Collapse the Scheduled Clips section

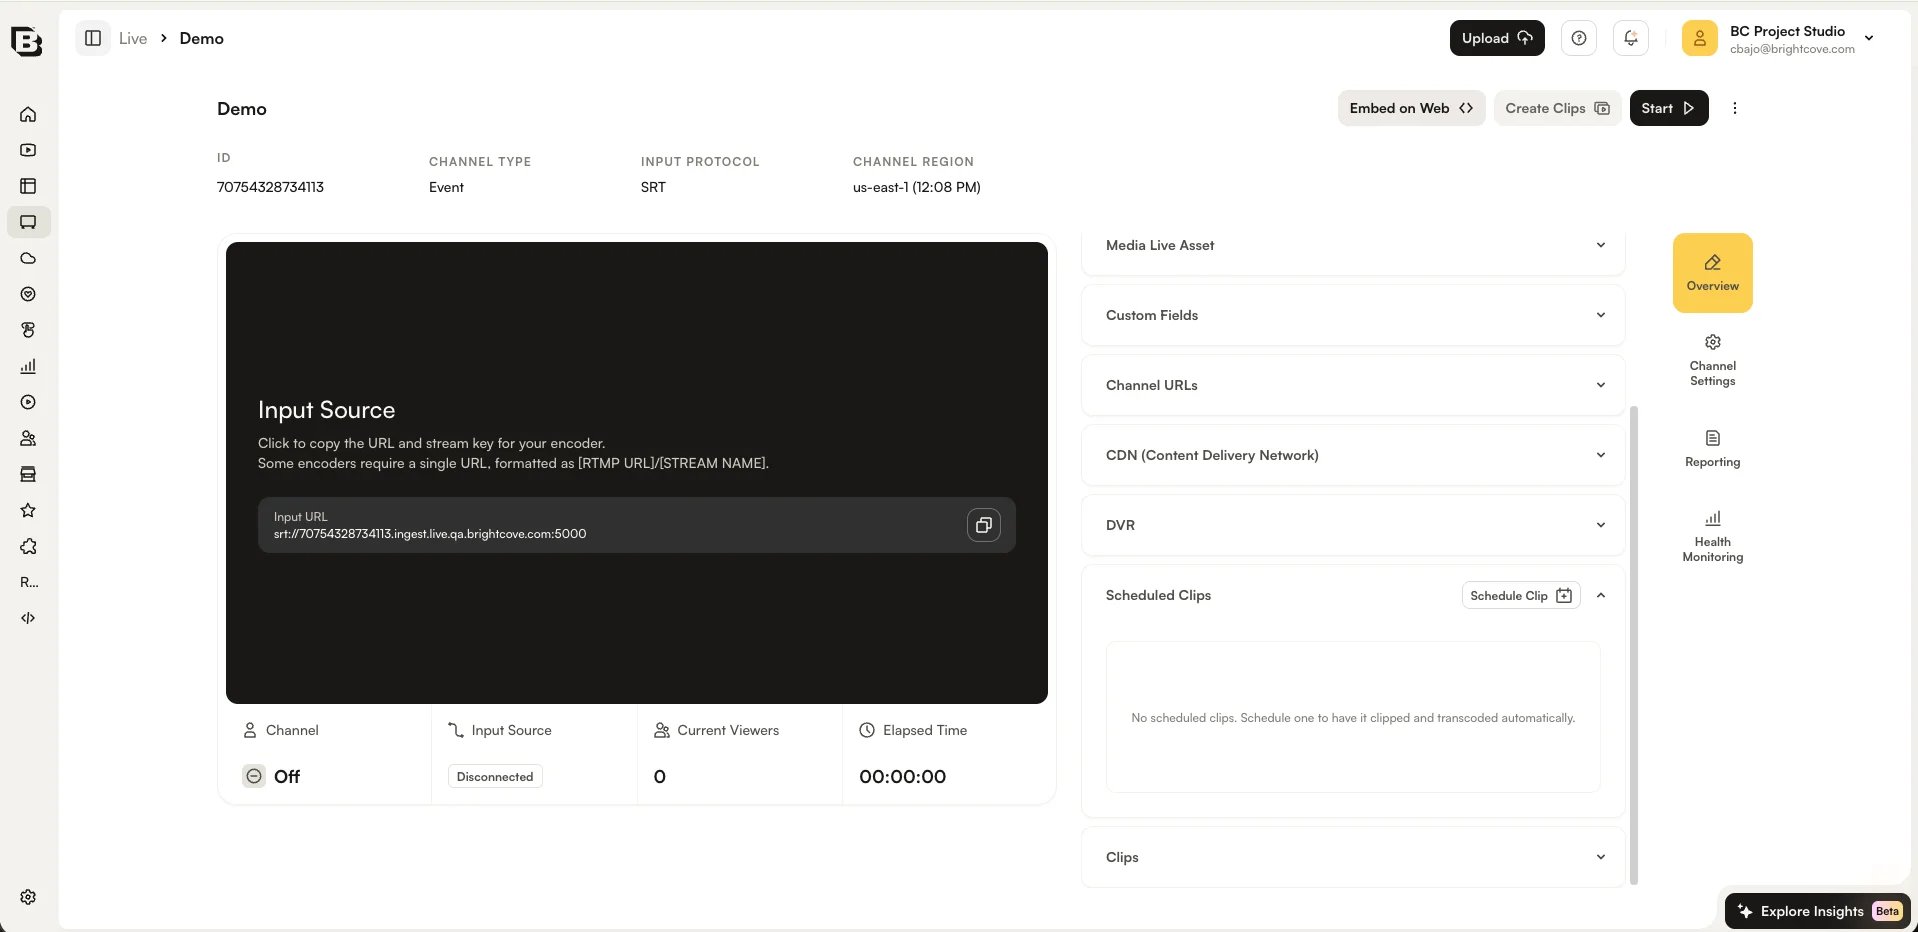click(1601, 595)
